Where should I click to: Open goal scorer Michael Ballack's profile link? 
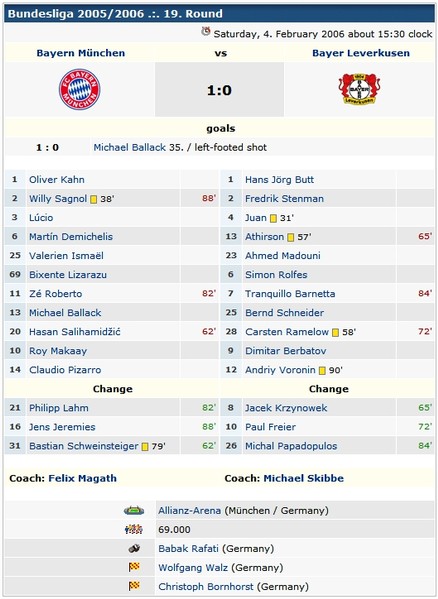pos(129,147)
